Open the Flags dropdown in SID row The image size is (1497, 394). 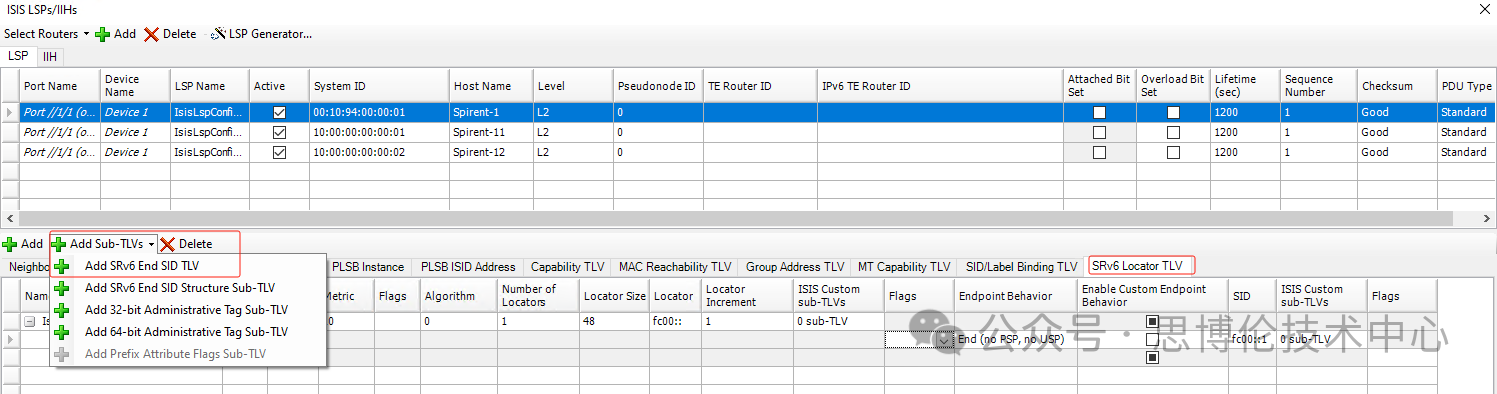945,340
